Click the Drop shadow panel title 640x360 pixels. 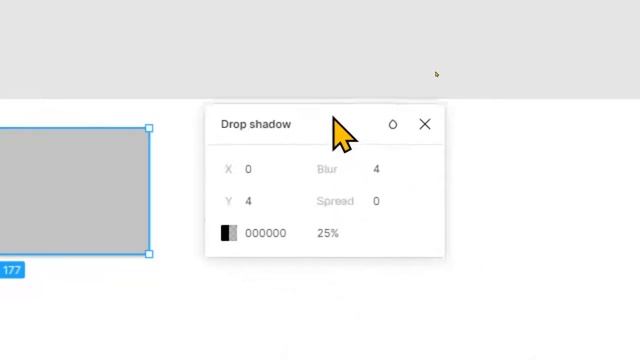(256, 124)
